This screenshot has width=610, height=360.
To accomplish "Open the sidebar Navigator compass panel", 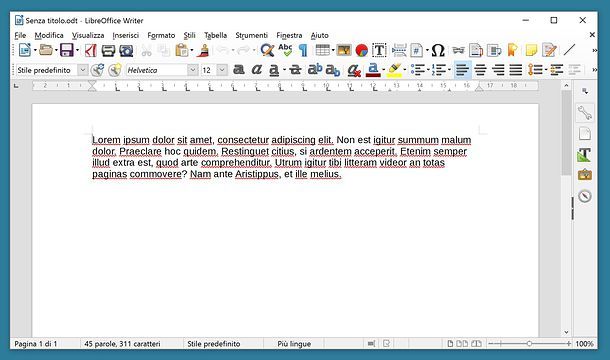I will (584, 196).
